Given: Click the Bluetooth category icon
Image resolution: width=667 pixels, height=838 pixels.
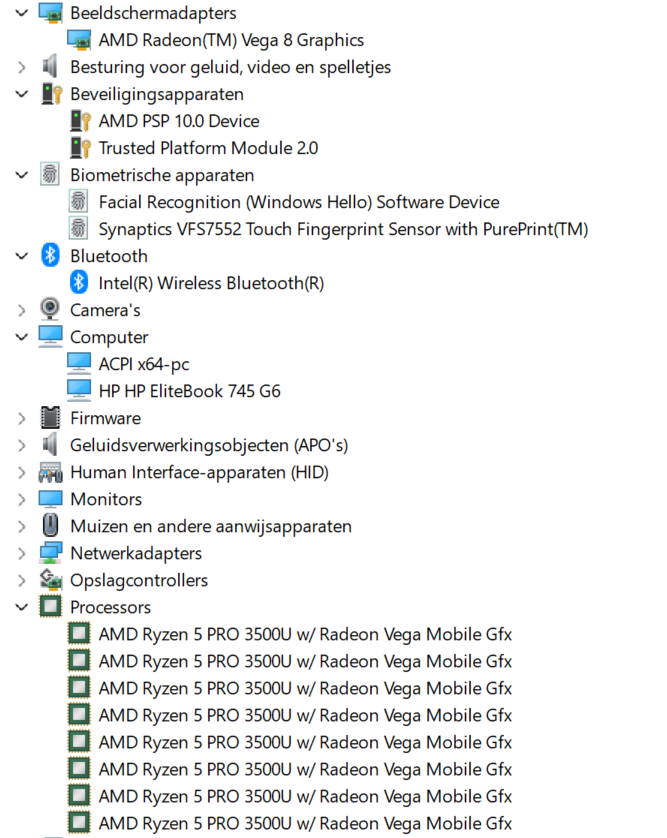Looking at the screenshot, I should pyautogui.click(x=50, y=256).
